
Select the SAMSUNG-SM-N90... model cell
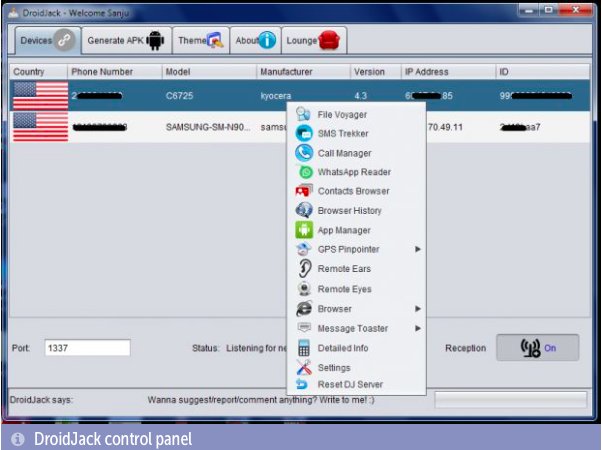coord(208,127)
